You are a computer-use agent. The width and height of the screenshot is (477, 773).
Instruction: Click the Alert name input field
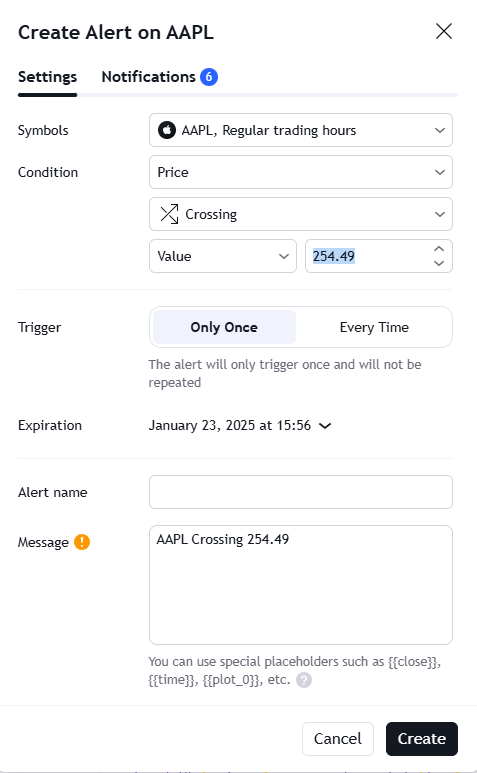click(x=301, y=492)
